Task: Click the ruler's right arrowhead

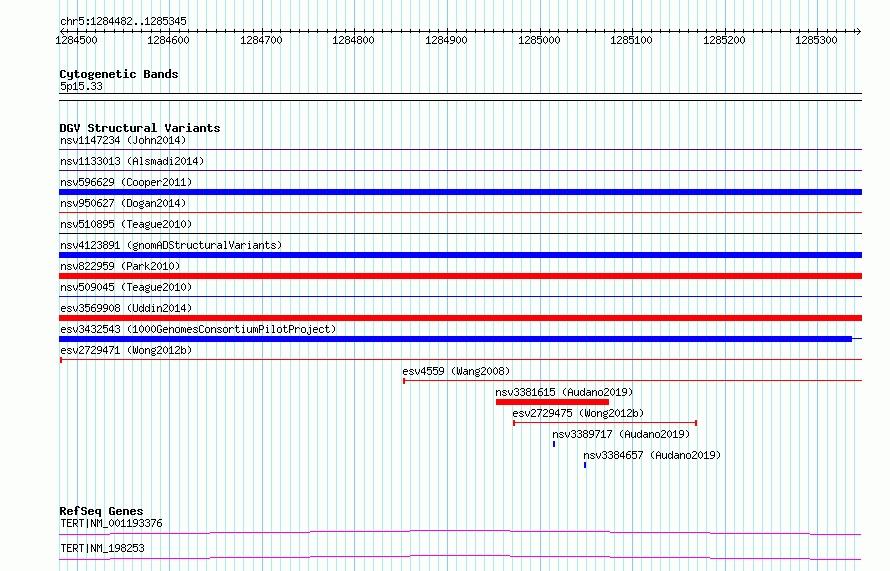Action: pos(858,32)
